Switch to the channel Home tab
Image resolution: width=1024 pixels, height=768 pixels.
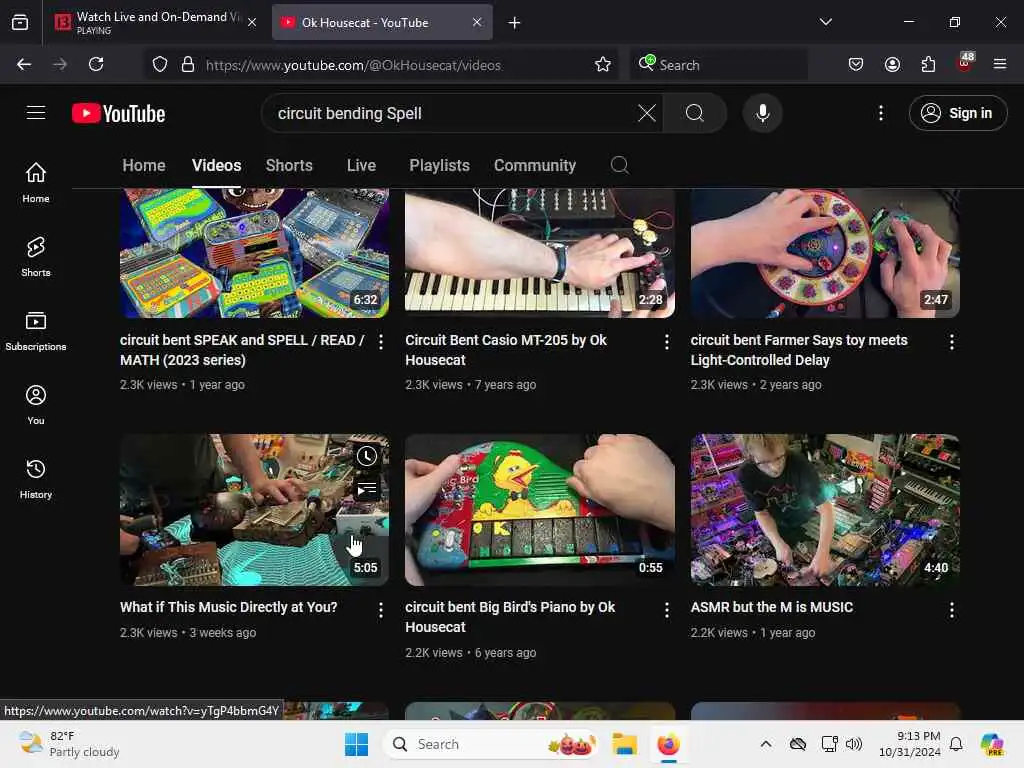pos(144,165)
